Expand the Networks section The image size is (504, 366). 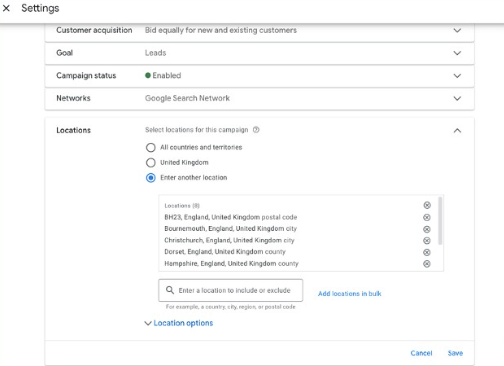click(x=457, y=98)
